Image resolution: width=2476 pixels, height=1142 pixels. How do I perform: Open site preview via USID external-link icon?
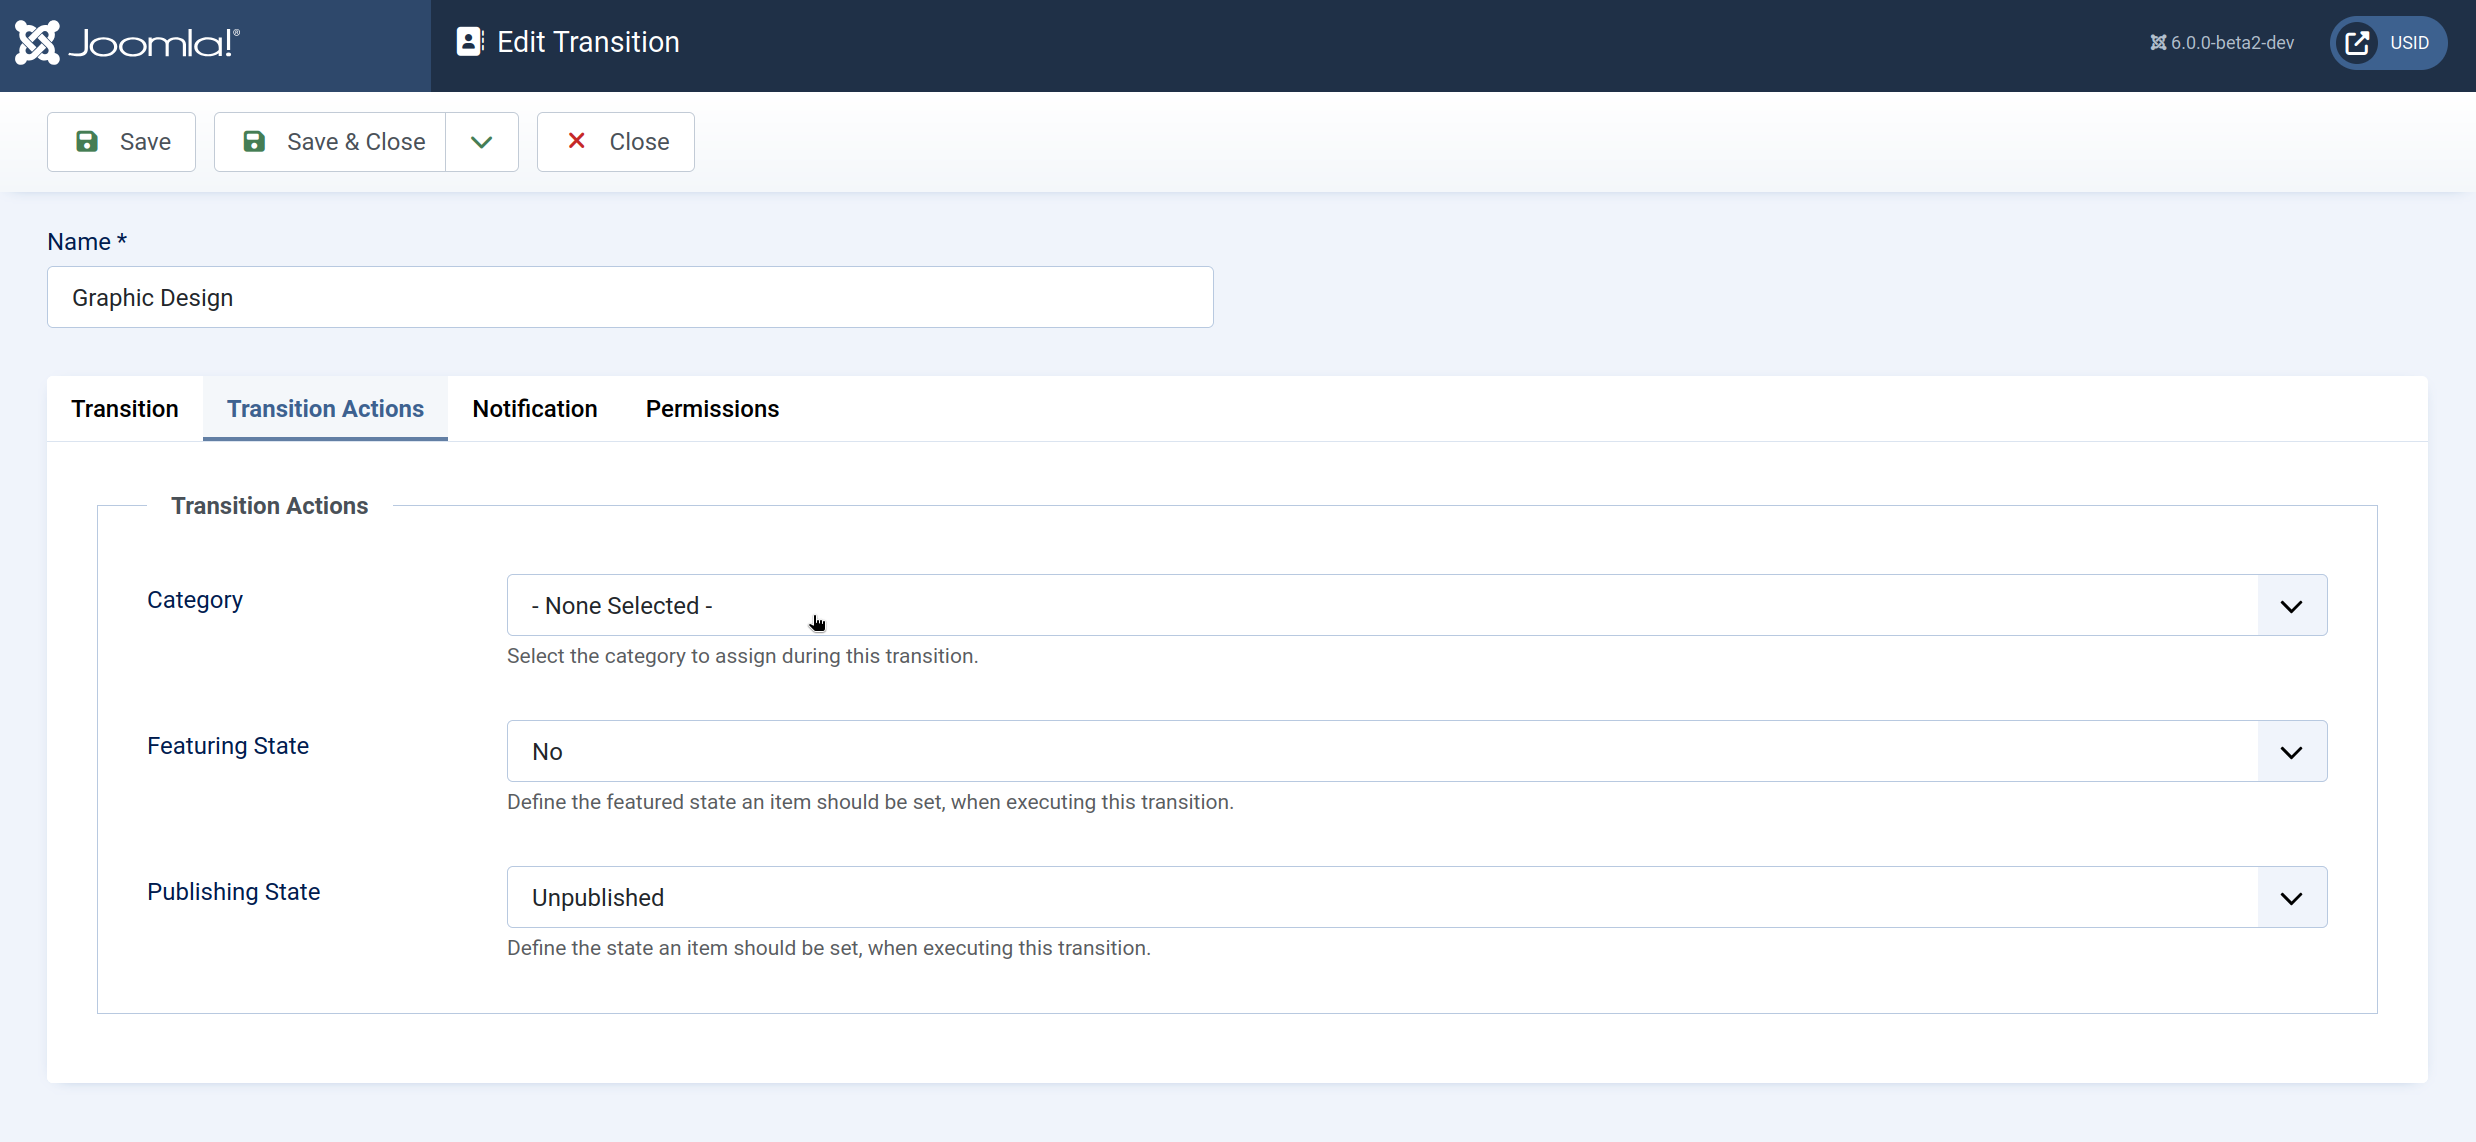point(2357,43)
